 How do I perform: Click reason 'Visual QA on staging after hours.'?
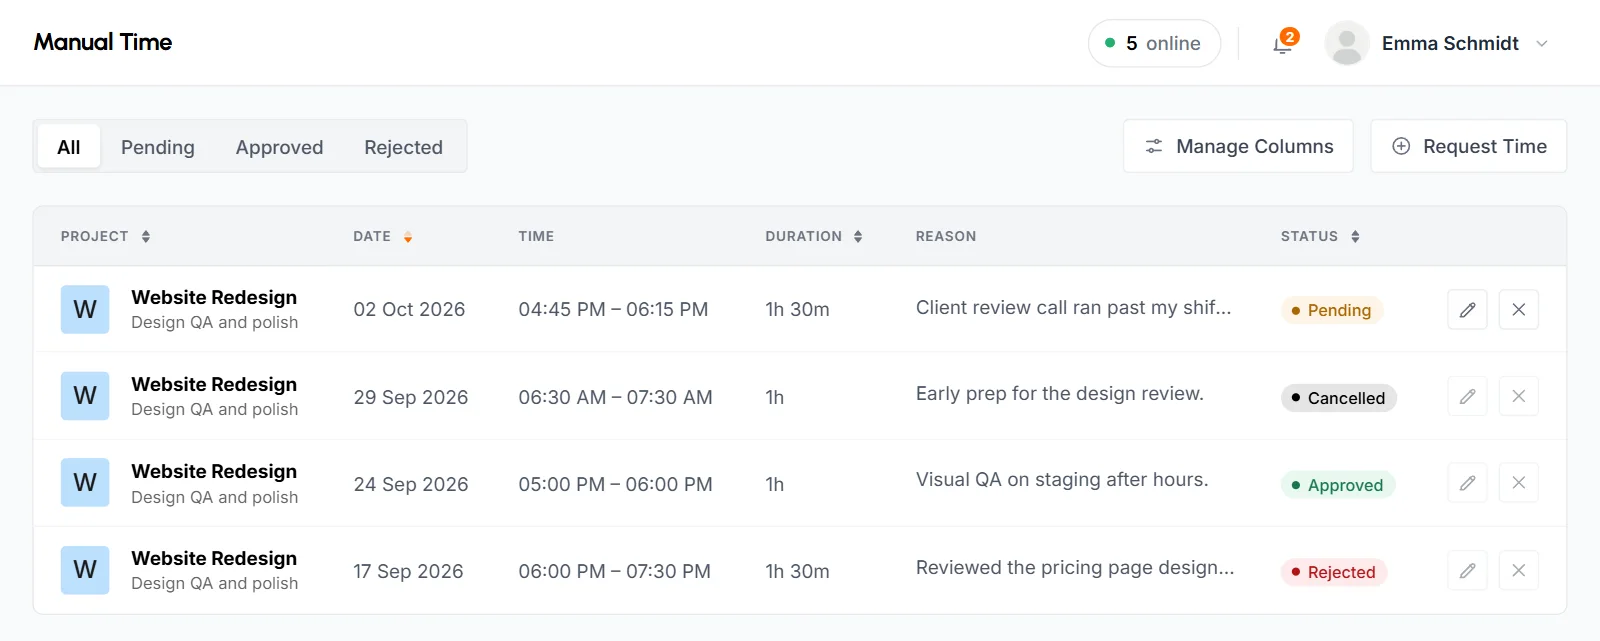point(1062,479)
